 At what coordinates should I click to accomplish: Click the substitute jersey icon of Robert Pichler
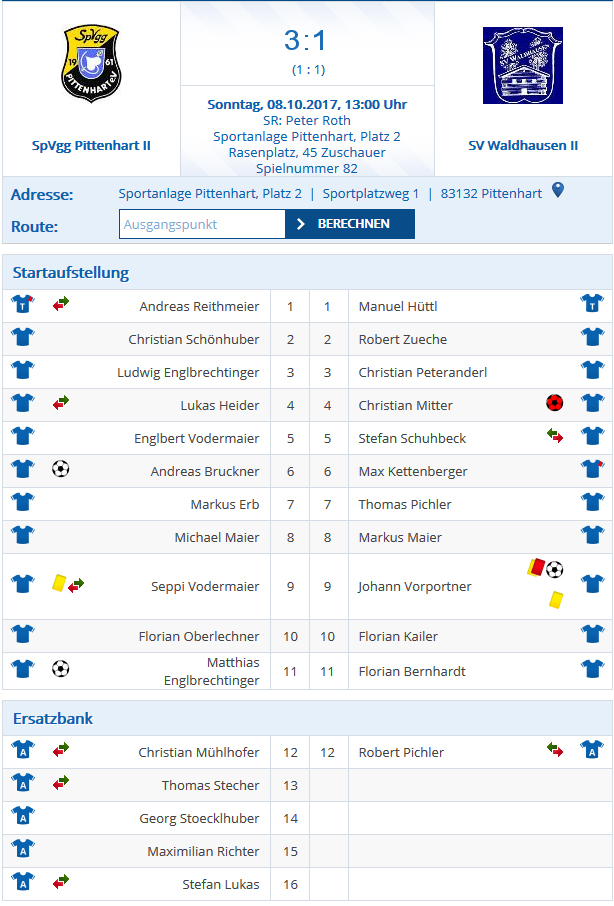click(x=592, y=749)
